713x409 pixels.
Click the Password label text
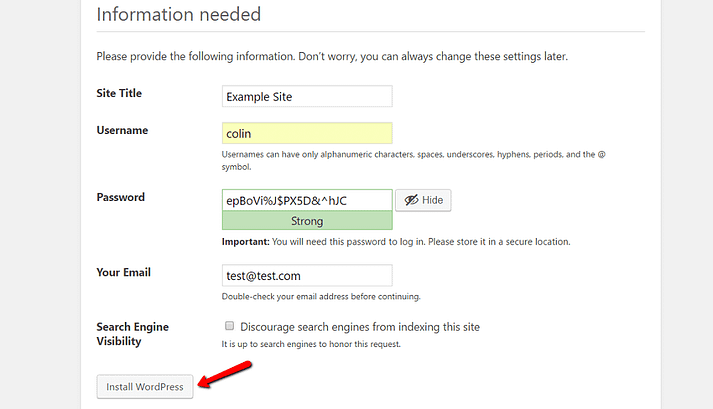pos(120,197)
